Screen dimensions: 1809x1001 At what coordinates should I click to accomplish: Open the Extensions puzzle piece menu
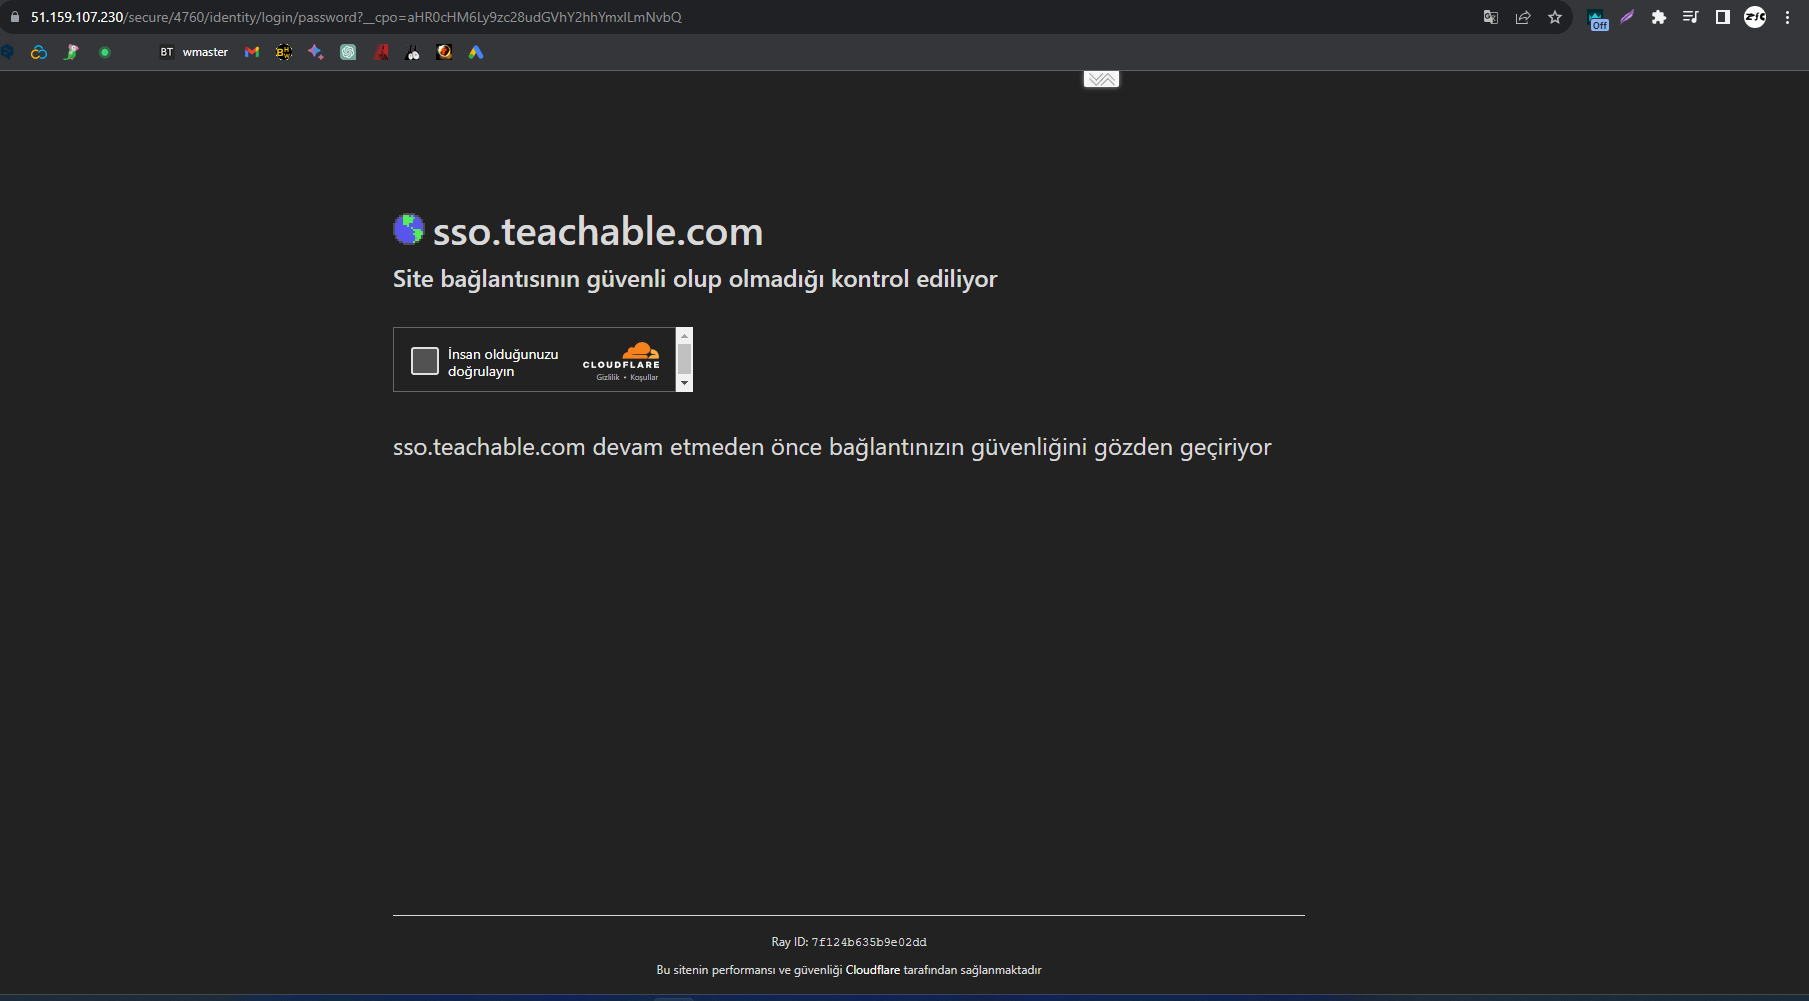click(1659, 17)
